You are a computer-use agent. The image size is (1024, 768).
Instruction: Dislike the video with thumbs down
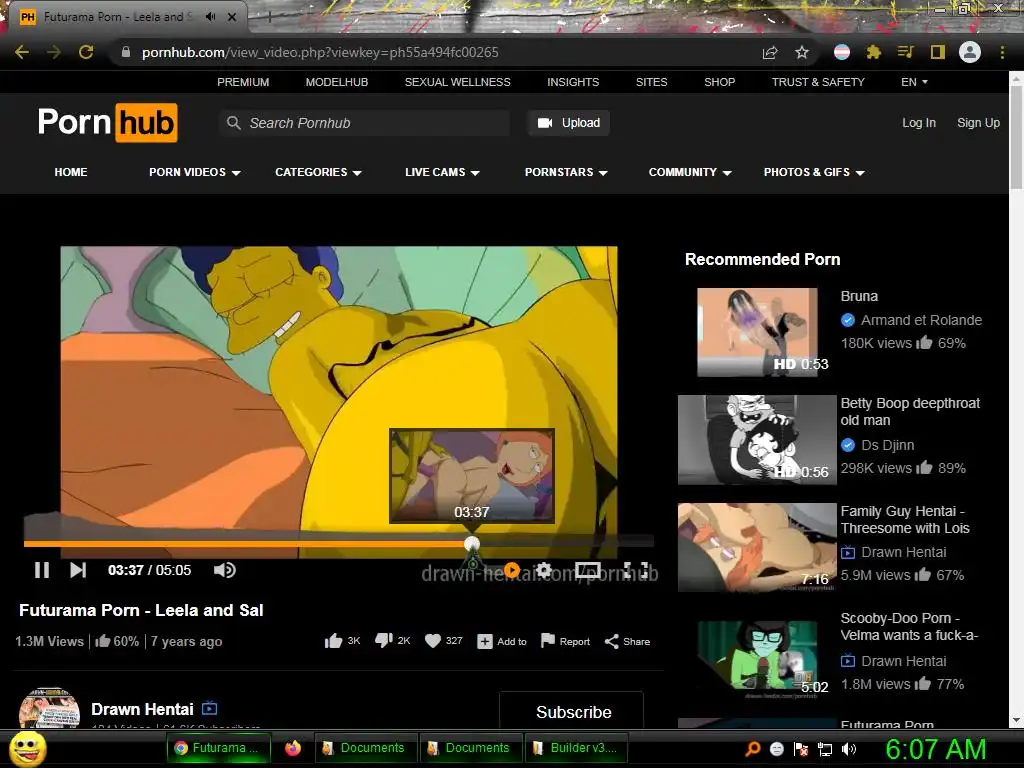pyautogui.click(x=383, y=641)
